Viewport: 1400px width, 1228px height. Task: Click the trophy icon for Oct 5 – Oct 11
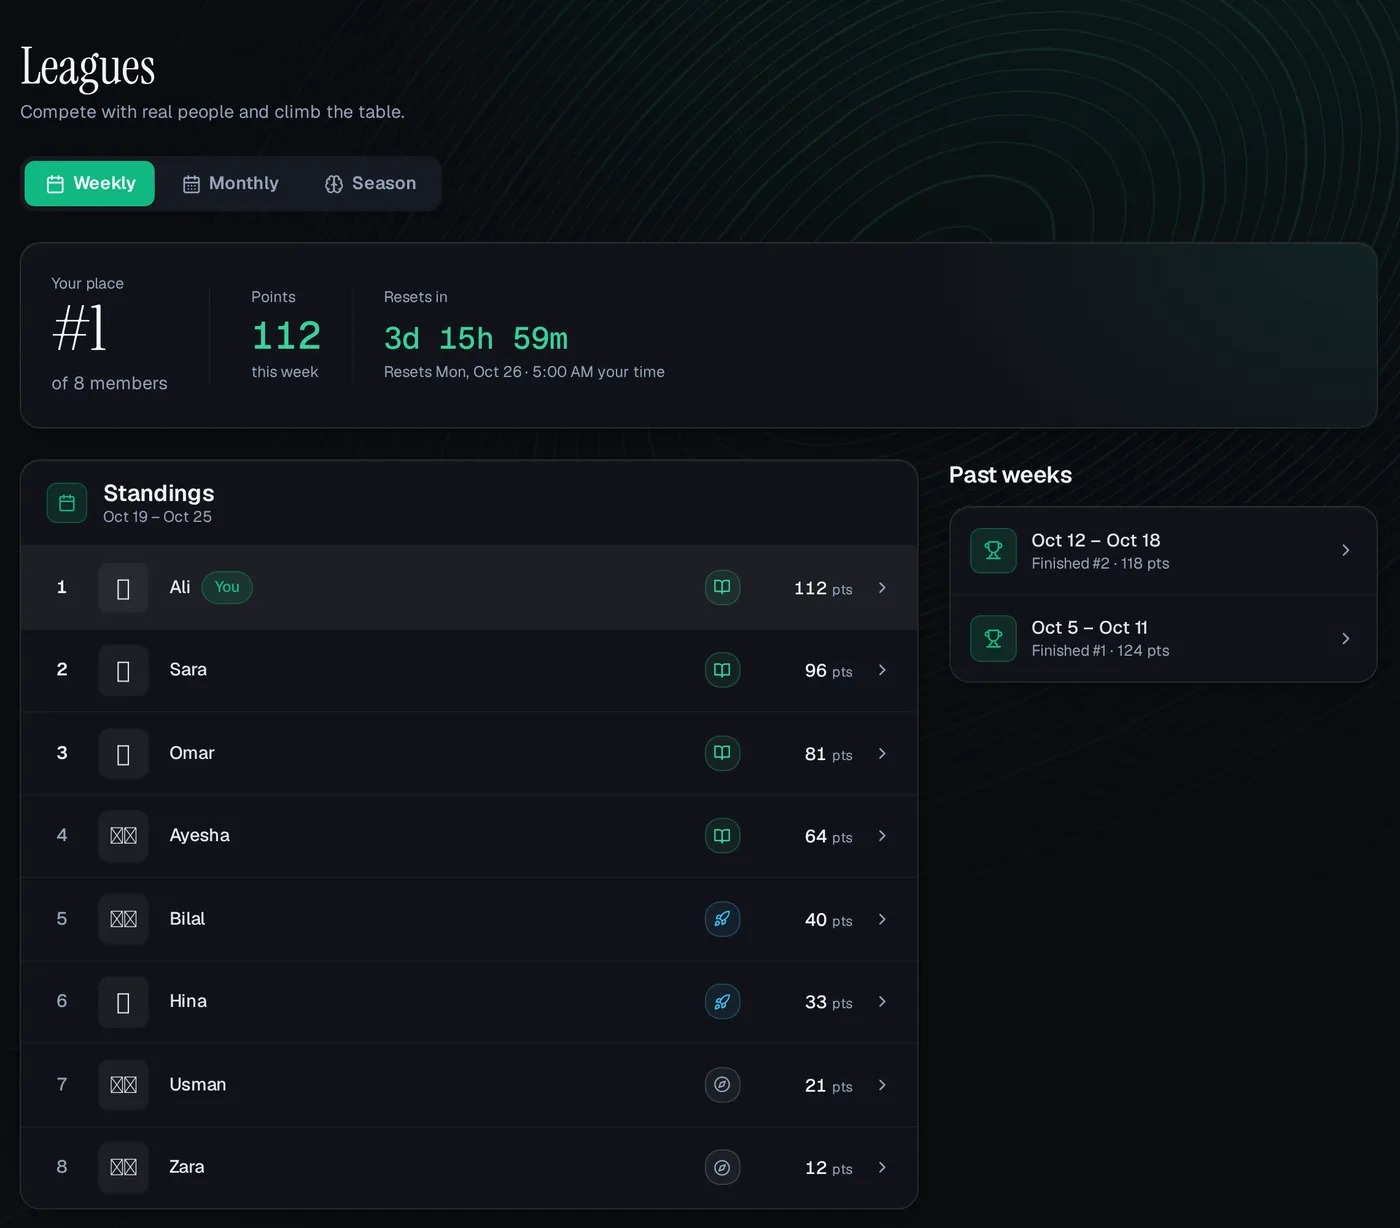[x=993, y=638]
